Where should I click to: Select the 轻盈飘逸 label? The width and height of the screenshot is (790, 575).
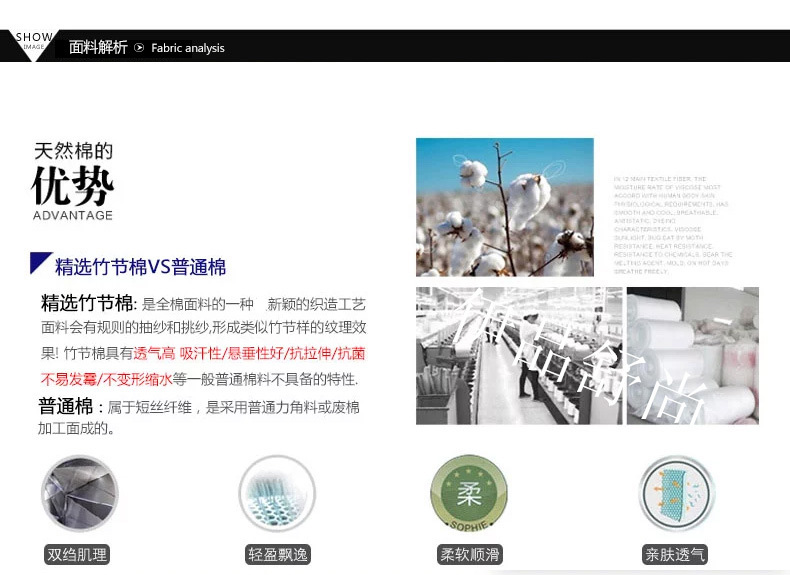click(276, 555)
